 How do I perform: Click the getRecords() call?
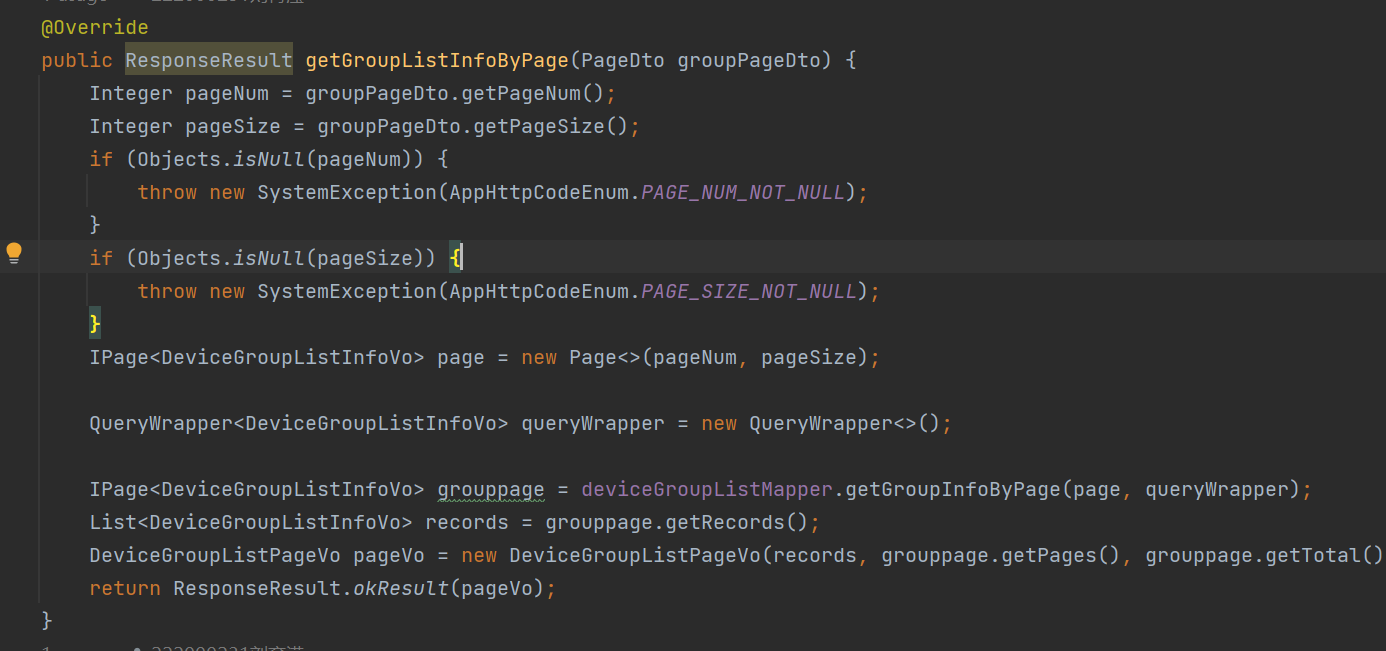(737, 523)
